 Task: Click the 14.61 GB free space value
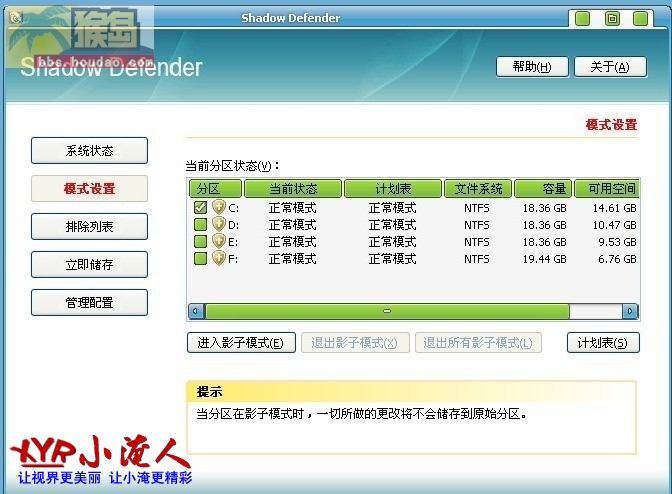pos(615,208)
